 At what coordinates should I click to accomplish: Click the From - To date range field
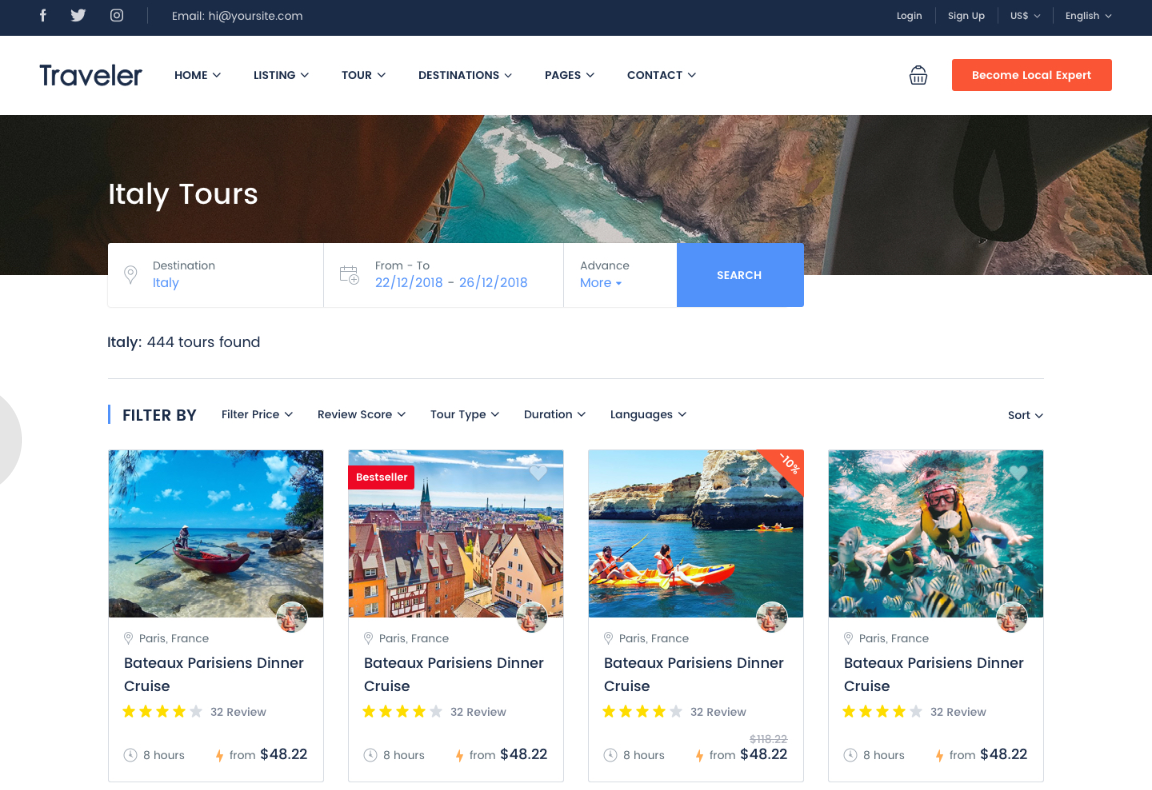pos(451,275)
